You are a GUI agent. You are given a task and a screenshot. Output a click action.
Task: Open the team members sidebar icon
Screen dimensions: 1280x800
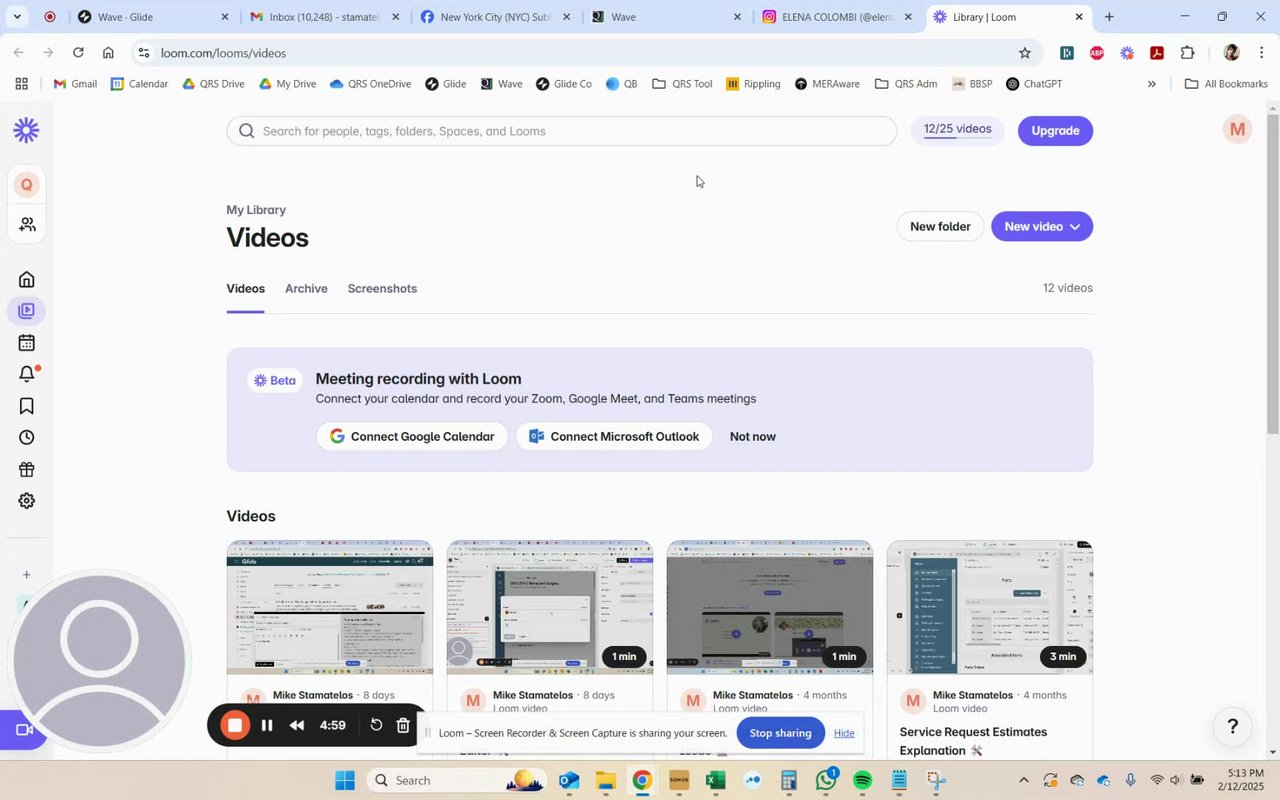pyautogui.click(x=27, y=225)
